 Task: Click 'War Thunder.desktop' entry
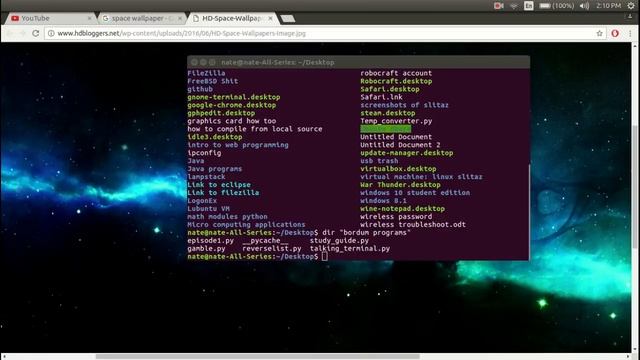coord(400,184)
